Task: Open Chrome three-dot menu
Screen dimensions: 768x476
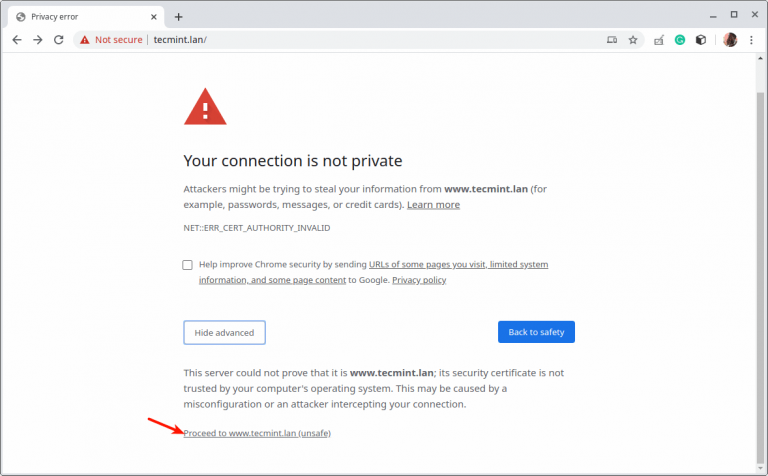Action: coord(751,40)
